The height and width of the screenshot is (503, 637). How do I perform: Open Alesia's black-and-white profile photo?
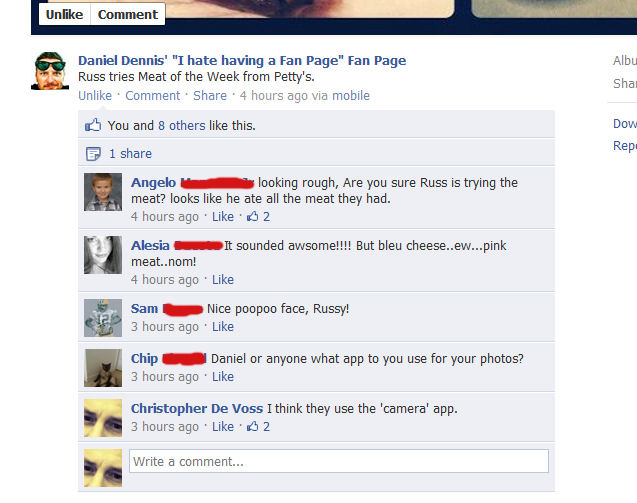point(103,255)
